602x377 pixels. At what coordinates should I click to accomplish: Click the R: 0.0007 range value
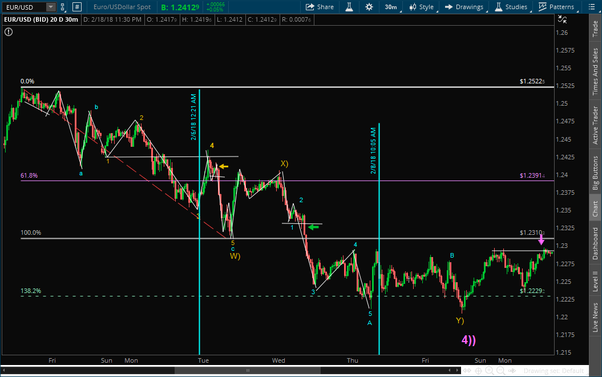(296, 20)
